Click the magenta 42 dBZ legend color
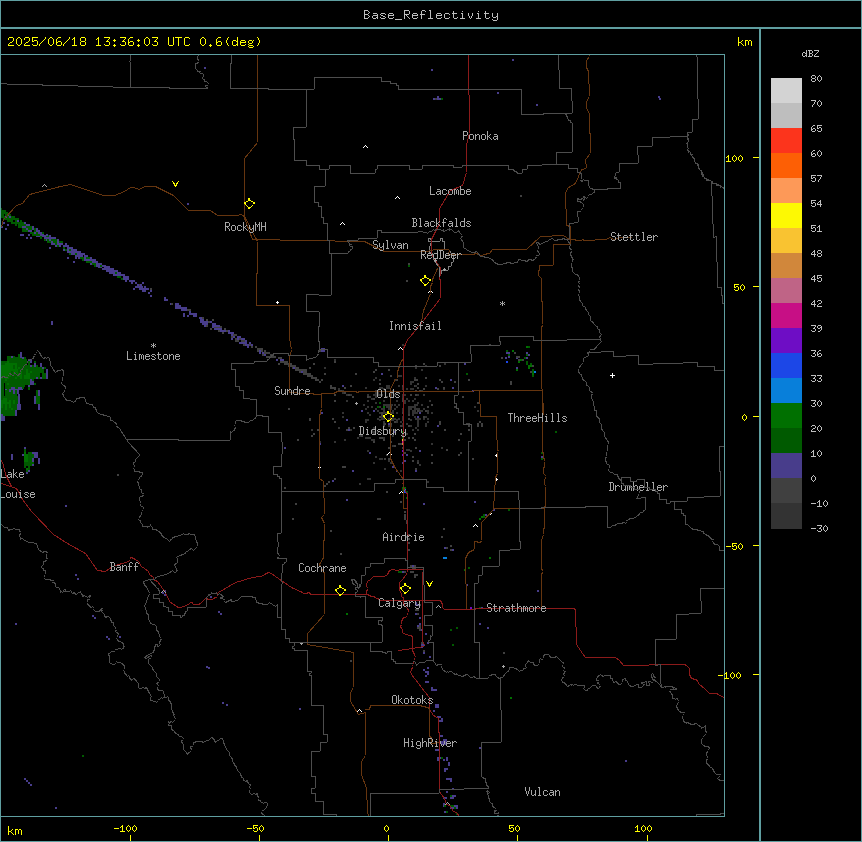This screenshot has height=842, width=862. [786, 315]
